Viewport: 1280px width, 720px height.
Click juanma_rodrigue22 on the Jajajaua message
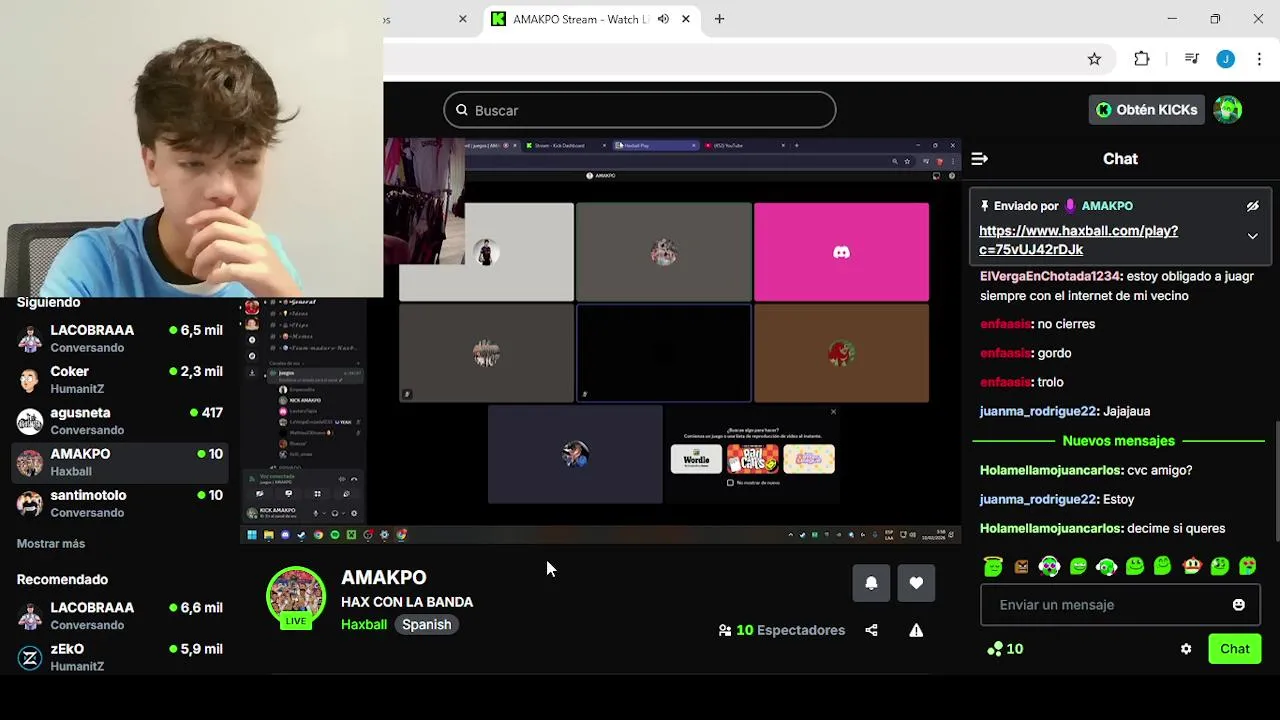[1038, 411]
